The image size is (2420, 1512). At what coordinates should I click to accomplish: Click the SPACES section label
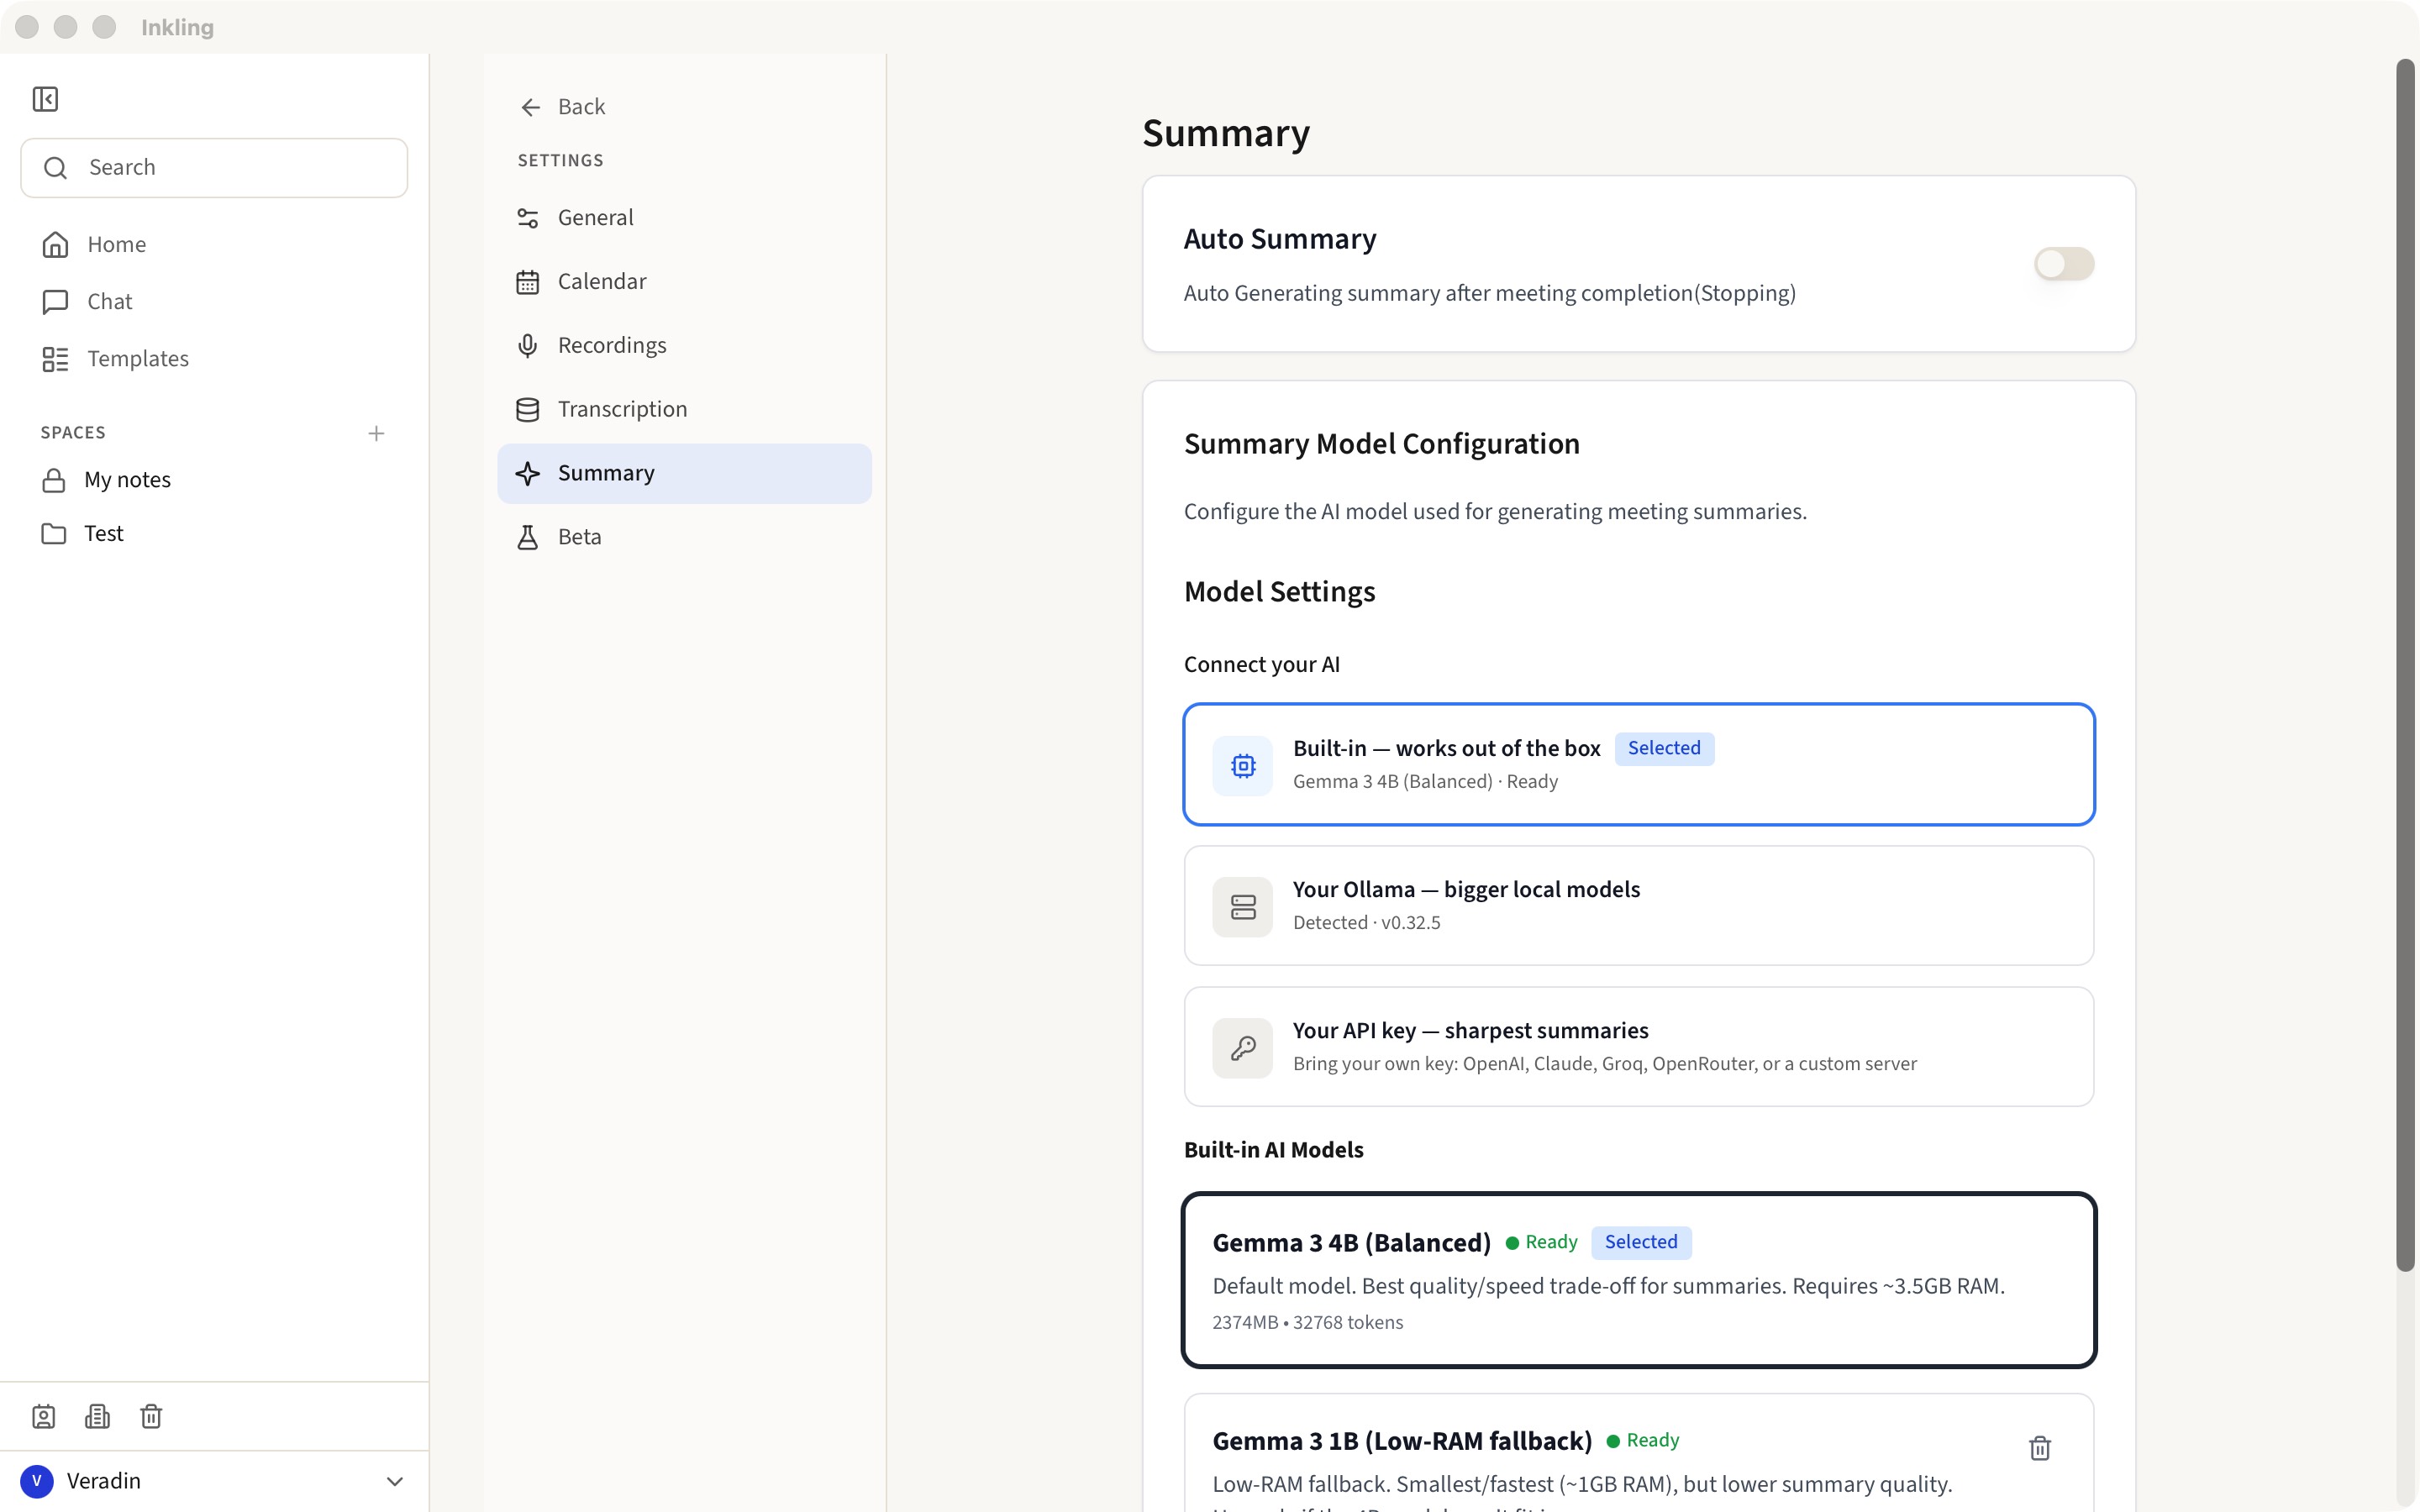[x=73, y=433]
